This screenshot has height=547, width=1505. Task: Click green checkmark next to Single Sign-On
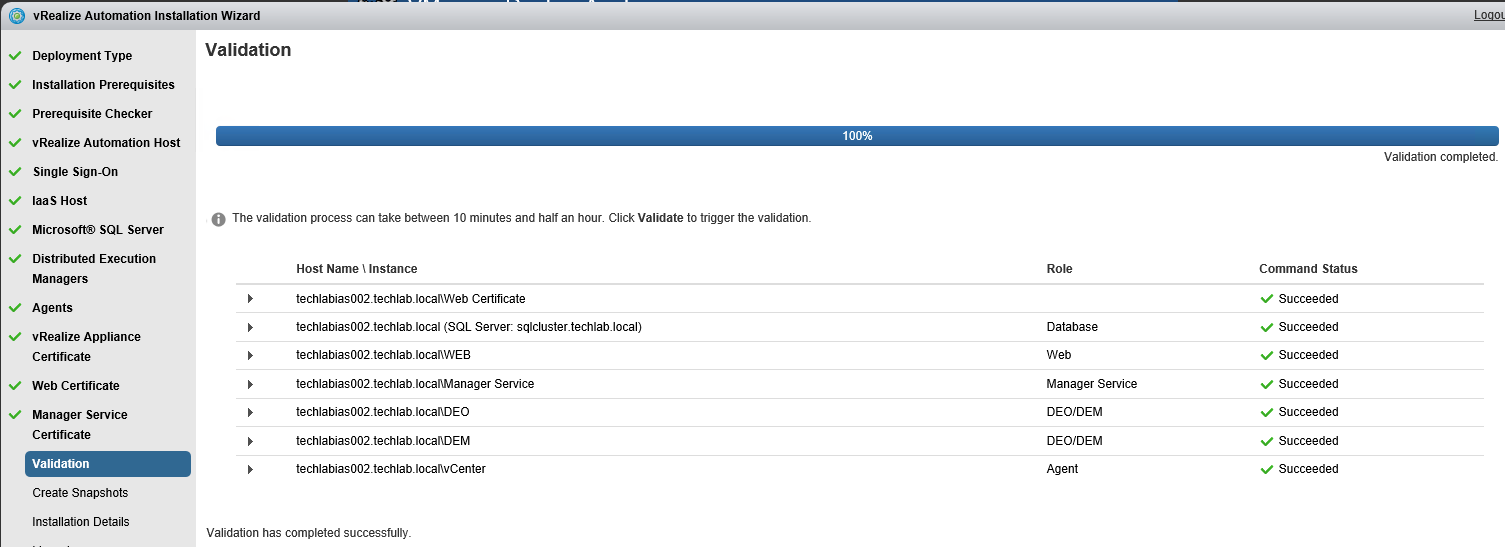(15, 172)
